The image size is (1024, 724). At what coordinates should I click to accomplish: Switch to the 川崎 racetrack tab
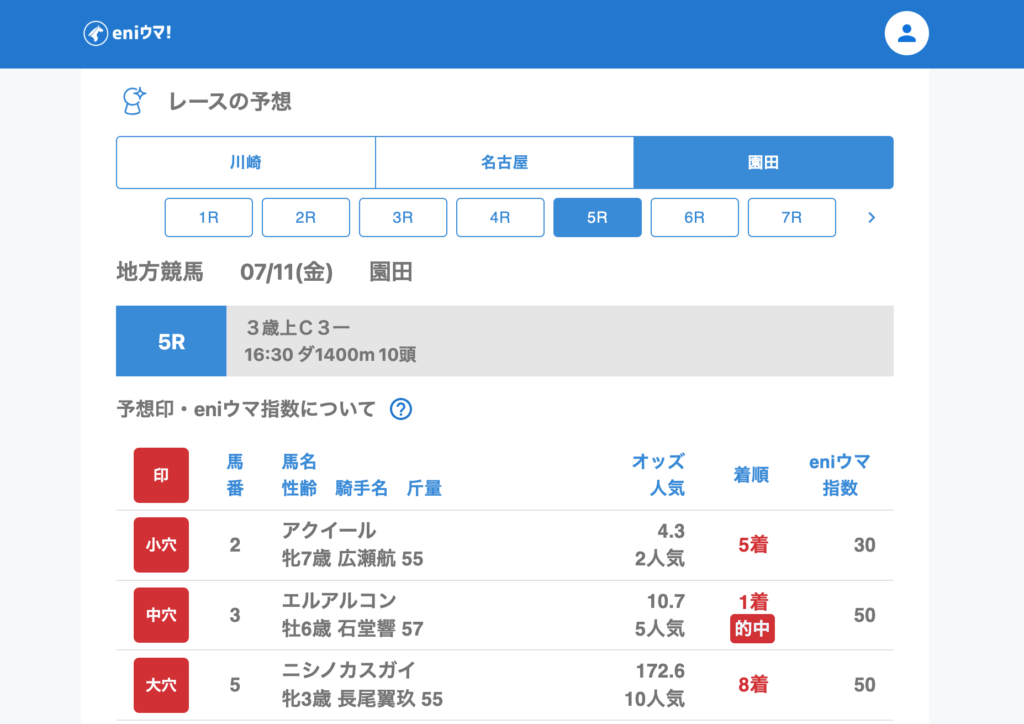(x=246, y=162)
